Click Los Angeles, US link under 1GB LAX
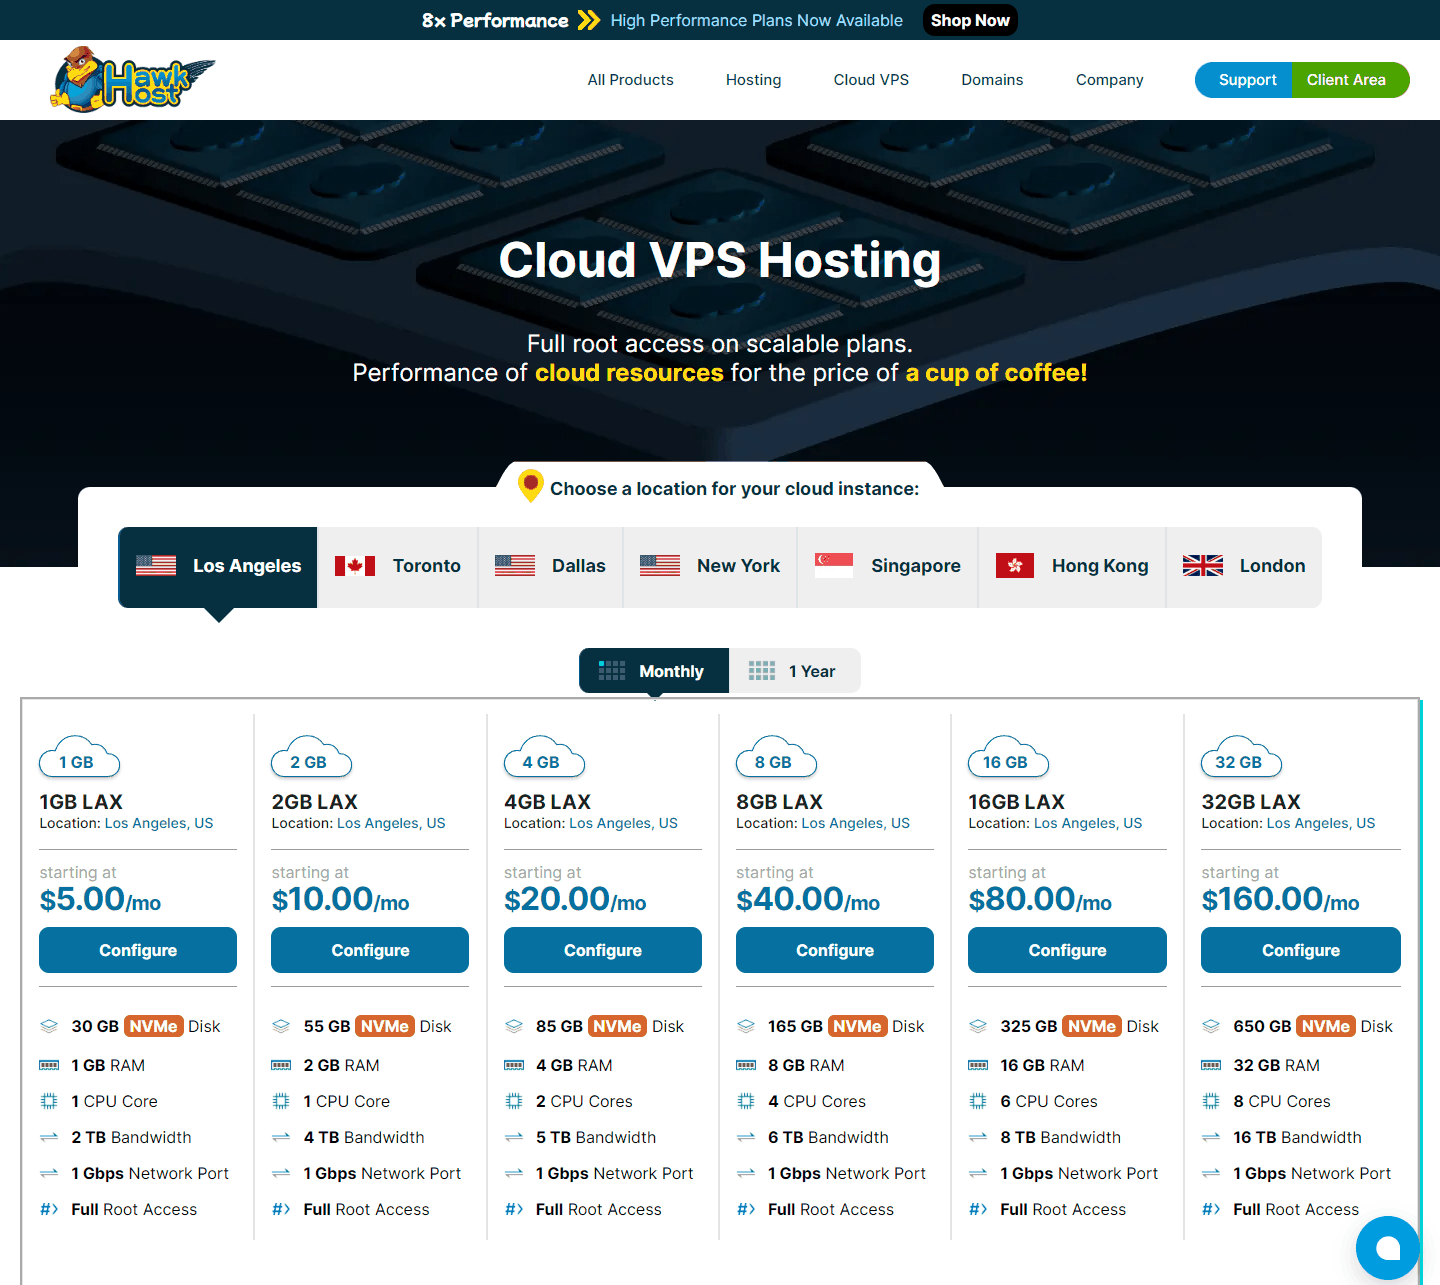 coord(159,823)
